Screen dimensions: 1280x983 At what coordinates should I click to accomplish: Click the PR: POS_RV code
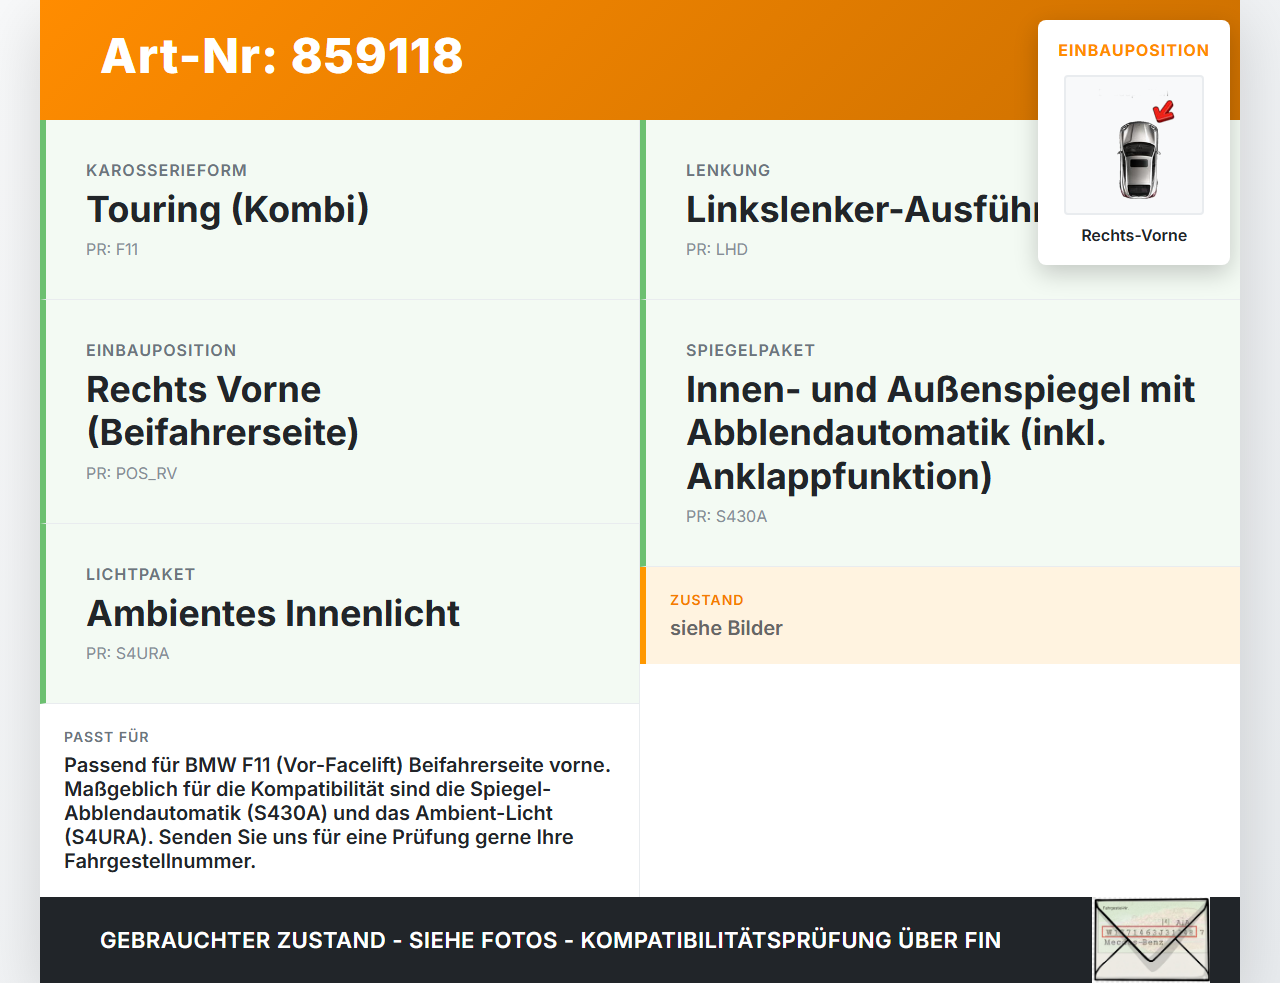(x=131, y=473)
